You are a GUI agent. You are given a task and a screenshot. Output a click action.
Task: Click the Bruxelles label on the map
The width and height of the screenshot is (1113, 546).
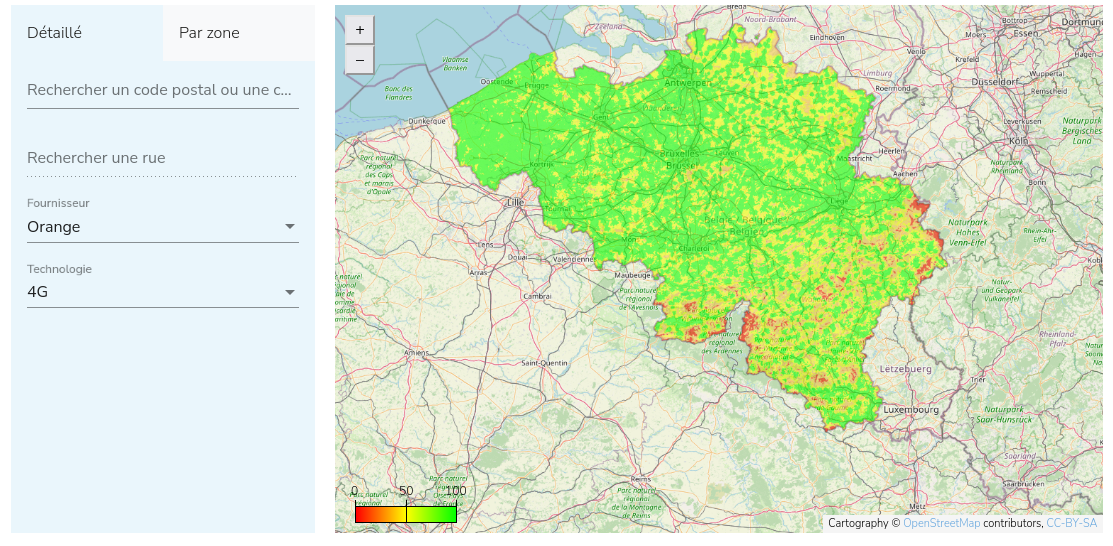pyautogui.click(x=679, y=153)
